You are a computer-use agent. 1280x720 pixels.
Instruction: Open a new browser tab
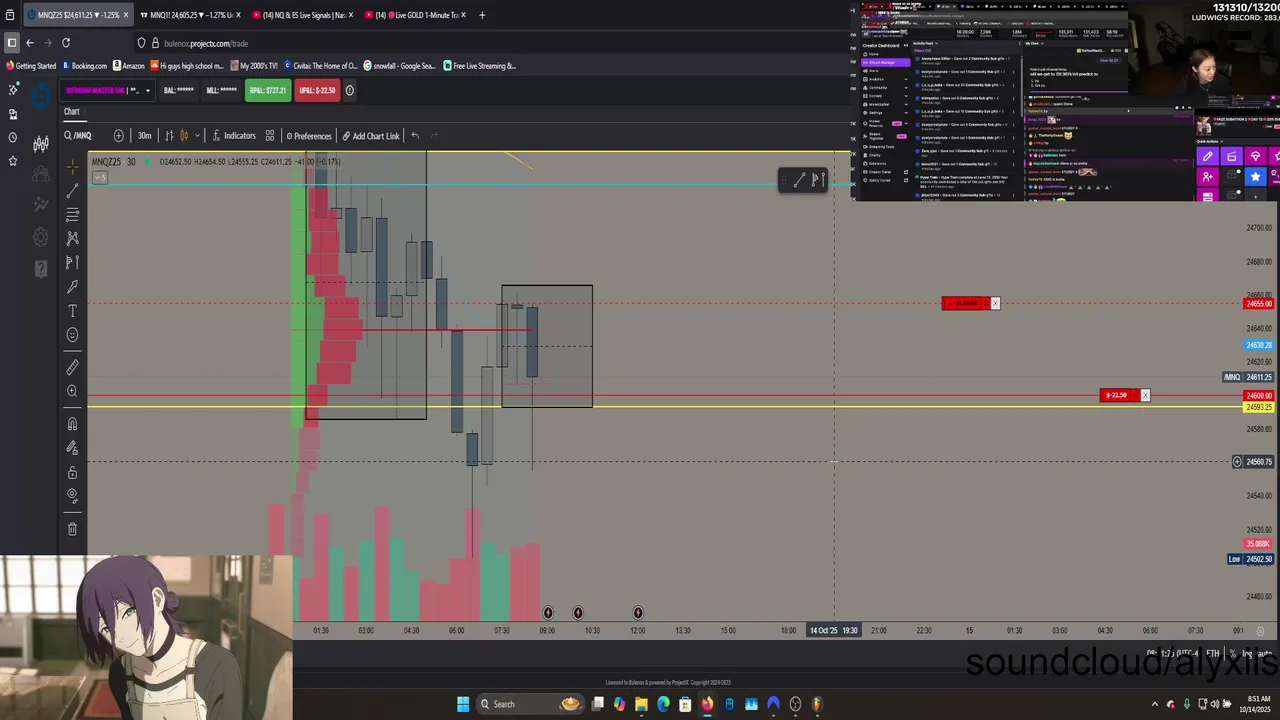tap(482, 15)
